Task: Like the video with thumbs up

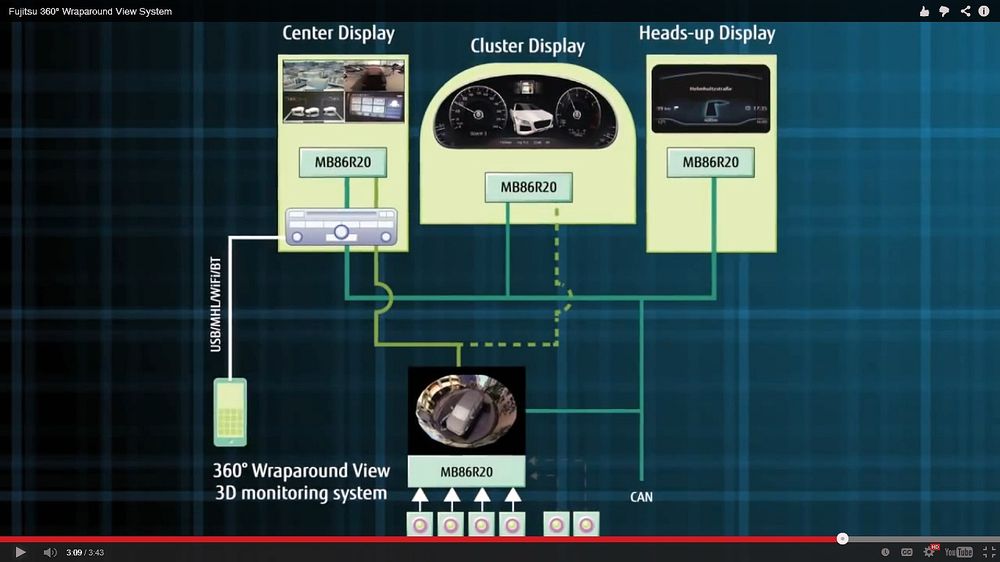Action: click(x=924, y=11)
